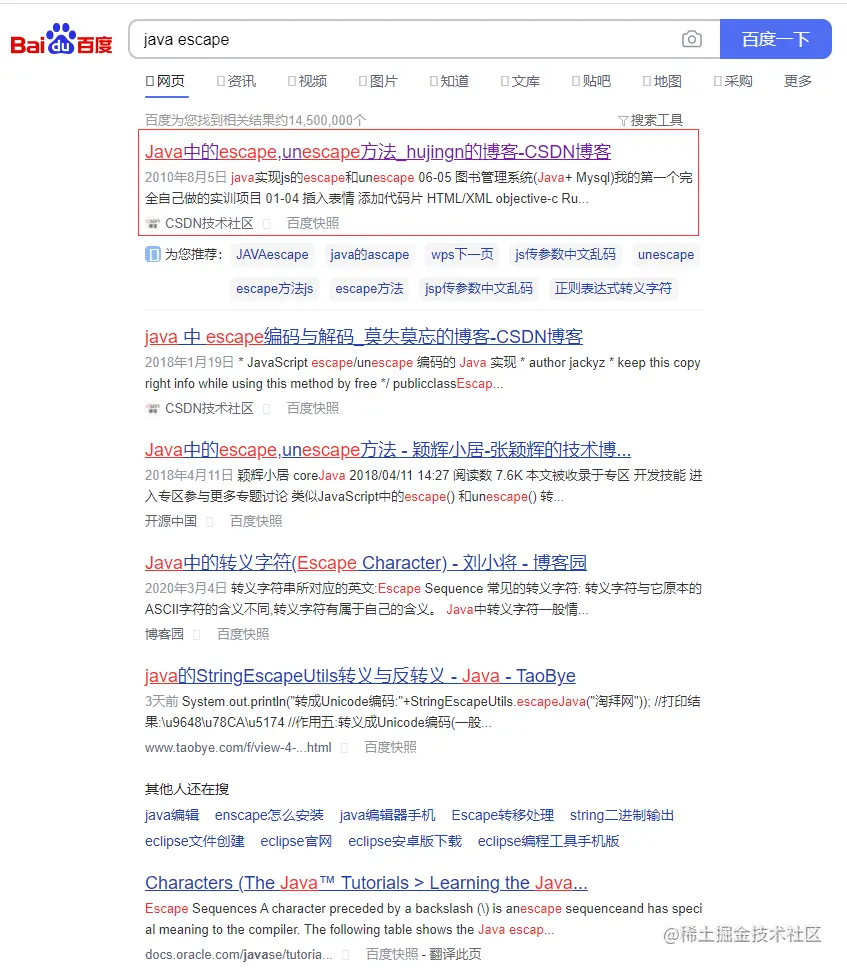
Task: Click www.taobye.com source URL
Action: 238,747
